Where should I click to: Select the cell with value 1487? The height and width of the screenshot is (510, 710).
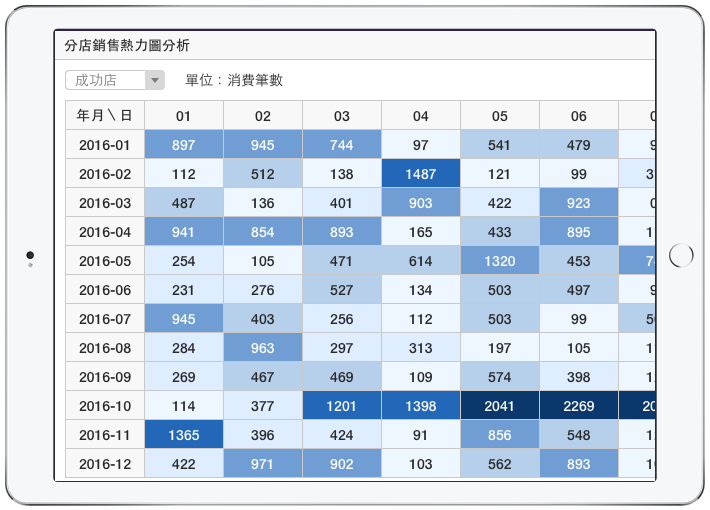(x=420, y=174)
